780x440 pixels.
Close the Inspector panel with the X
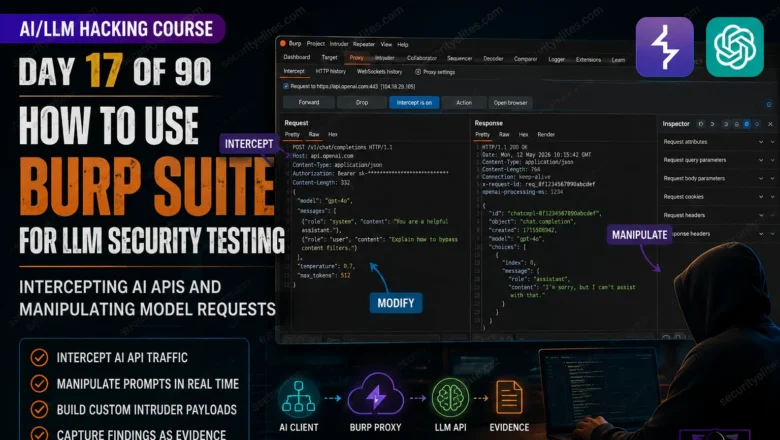(x=770, y=124)
